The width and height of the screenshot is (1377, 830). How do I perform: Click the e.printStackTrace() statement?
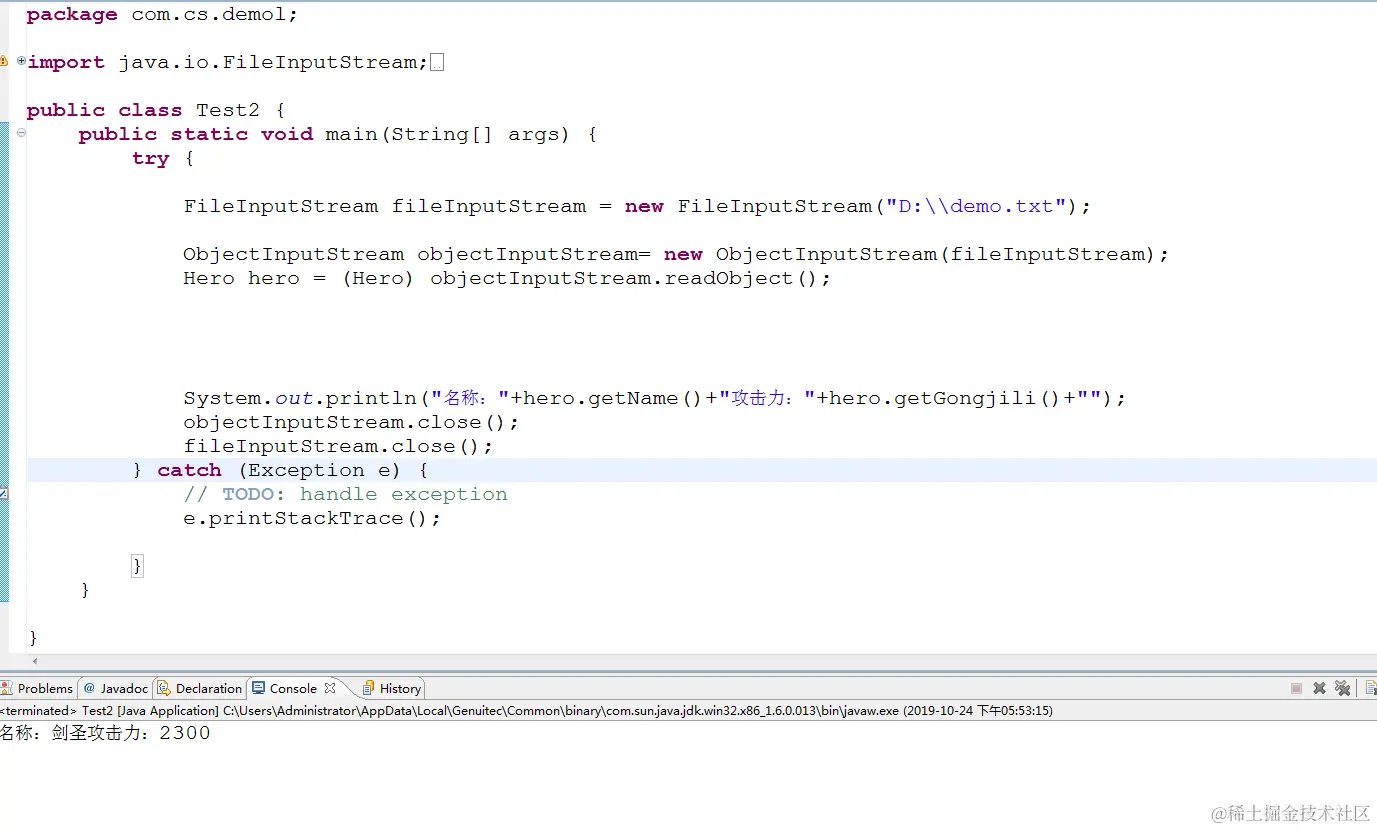pos(312,518)
